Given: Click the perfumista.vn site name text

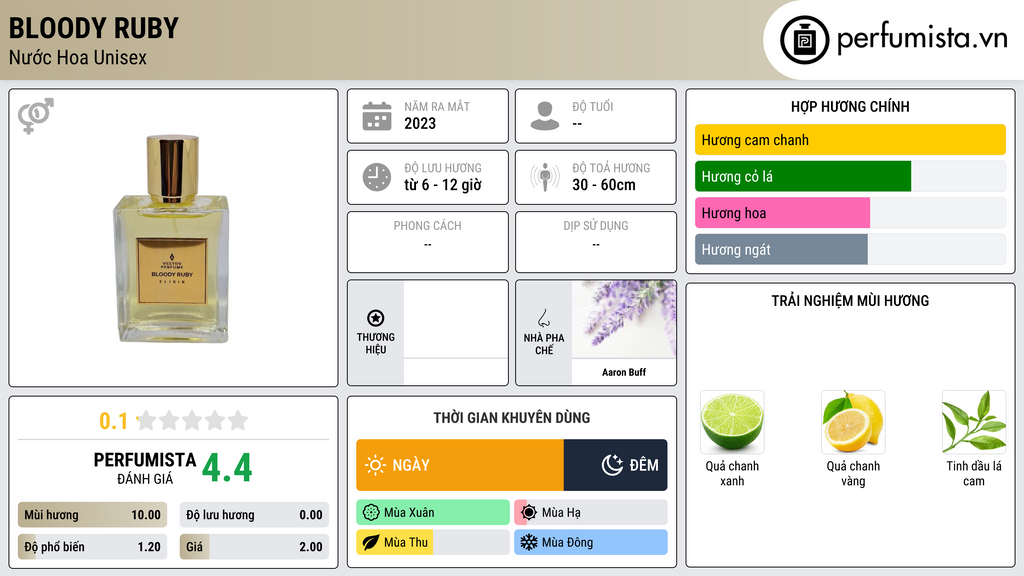Looking at the screenshot, I should pos(922,38).
